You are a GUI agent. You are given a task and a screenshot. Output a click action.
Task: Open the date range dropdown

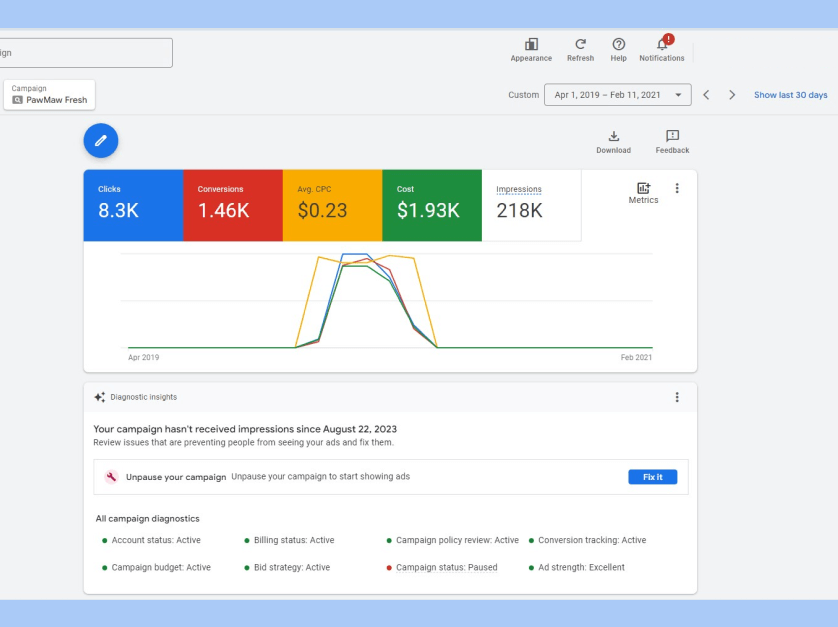(x=618, y=95)
